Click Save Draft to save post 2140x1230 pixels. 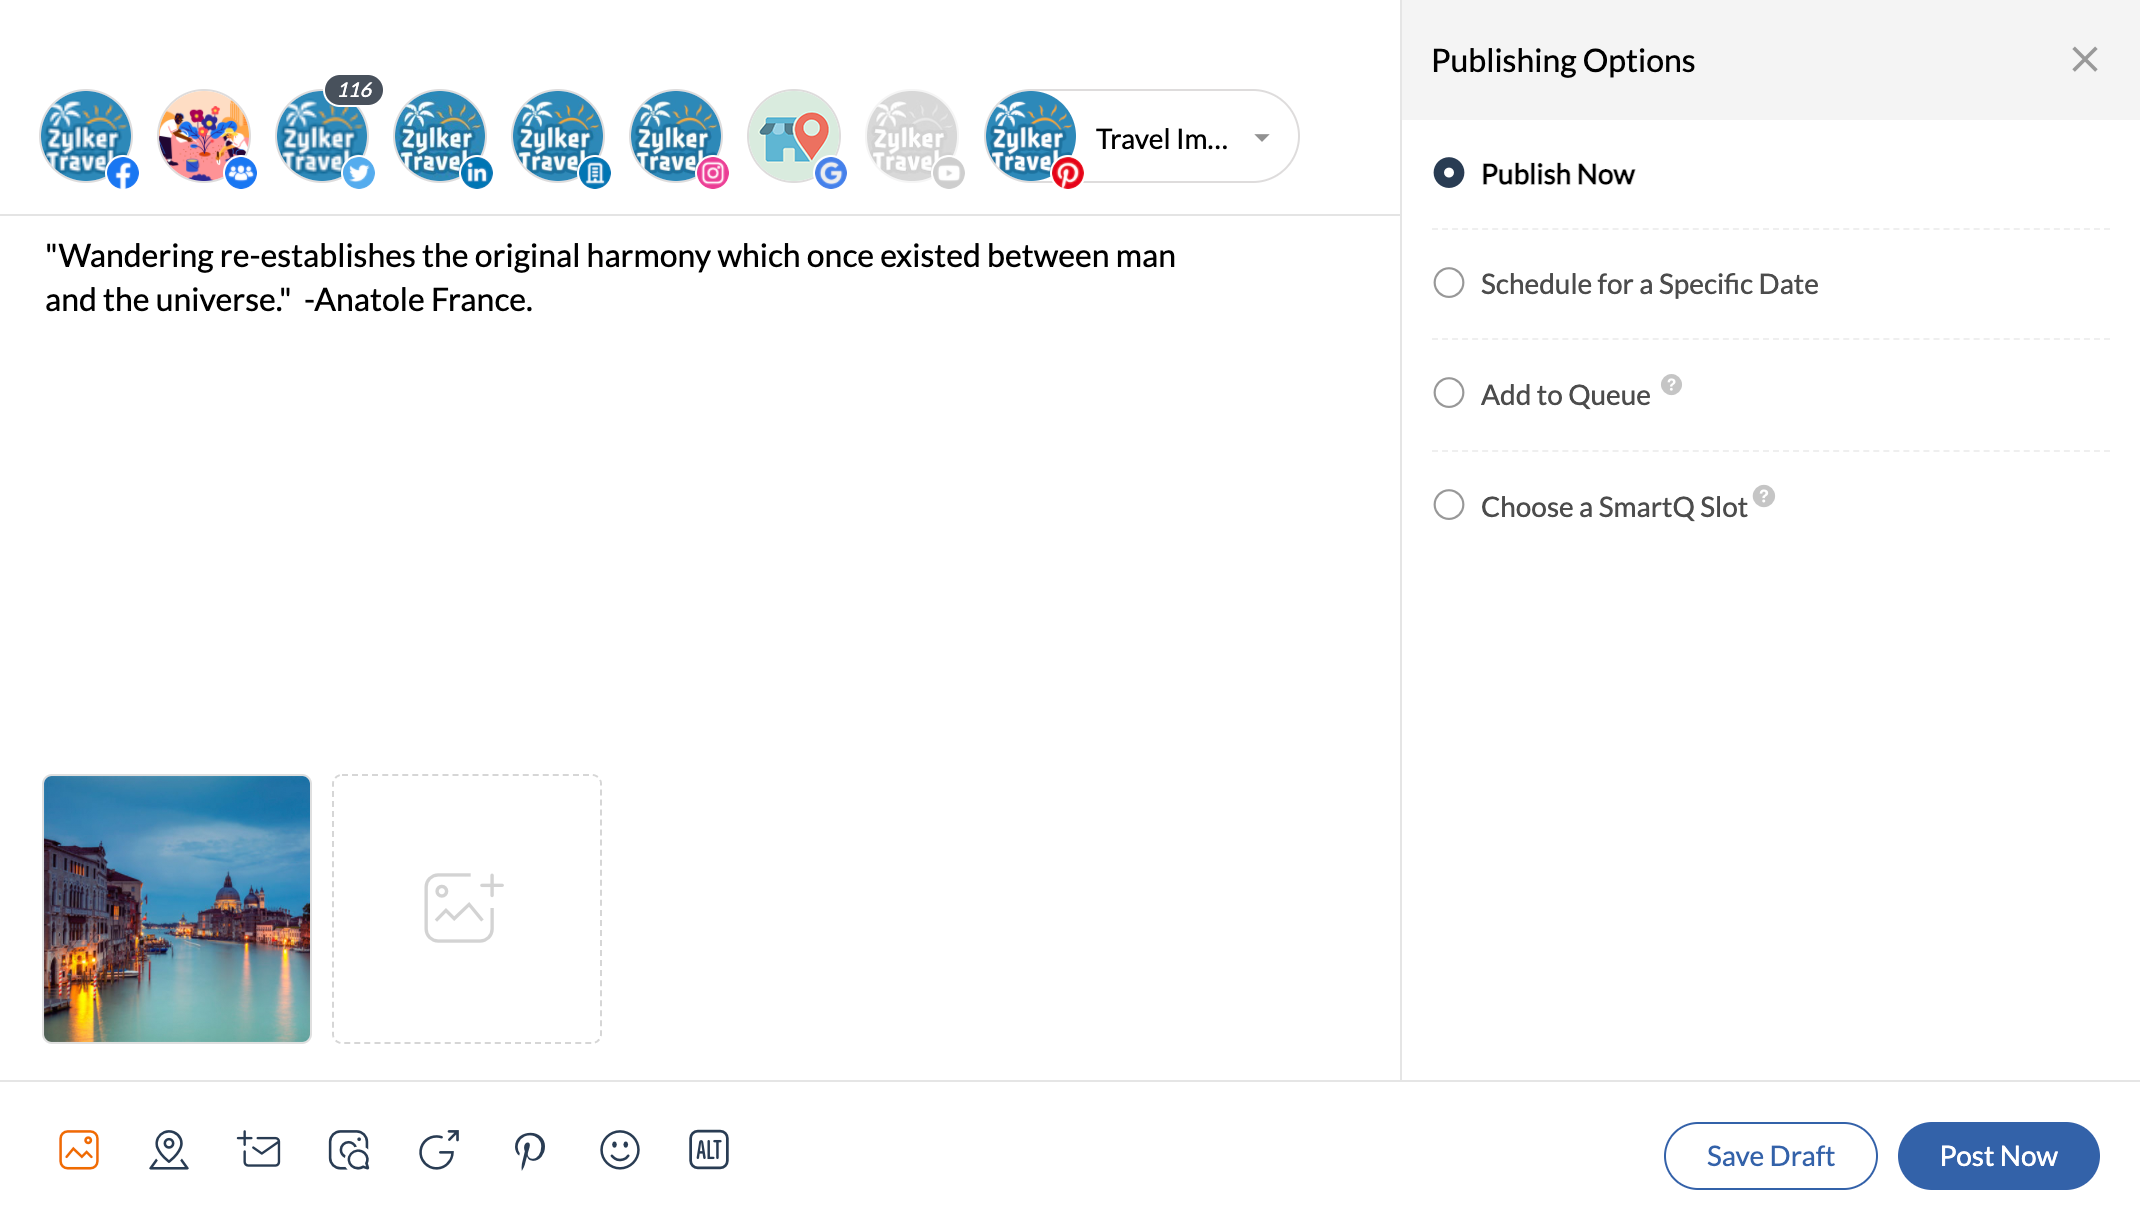pyautogui.click(x=1770, y=1155)
